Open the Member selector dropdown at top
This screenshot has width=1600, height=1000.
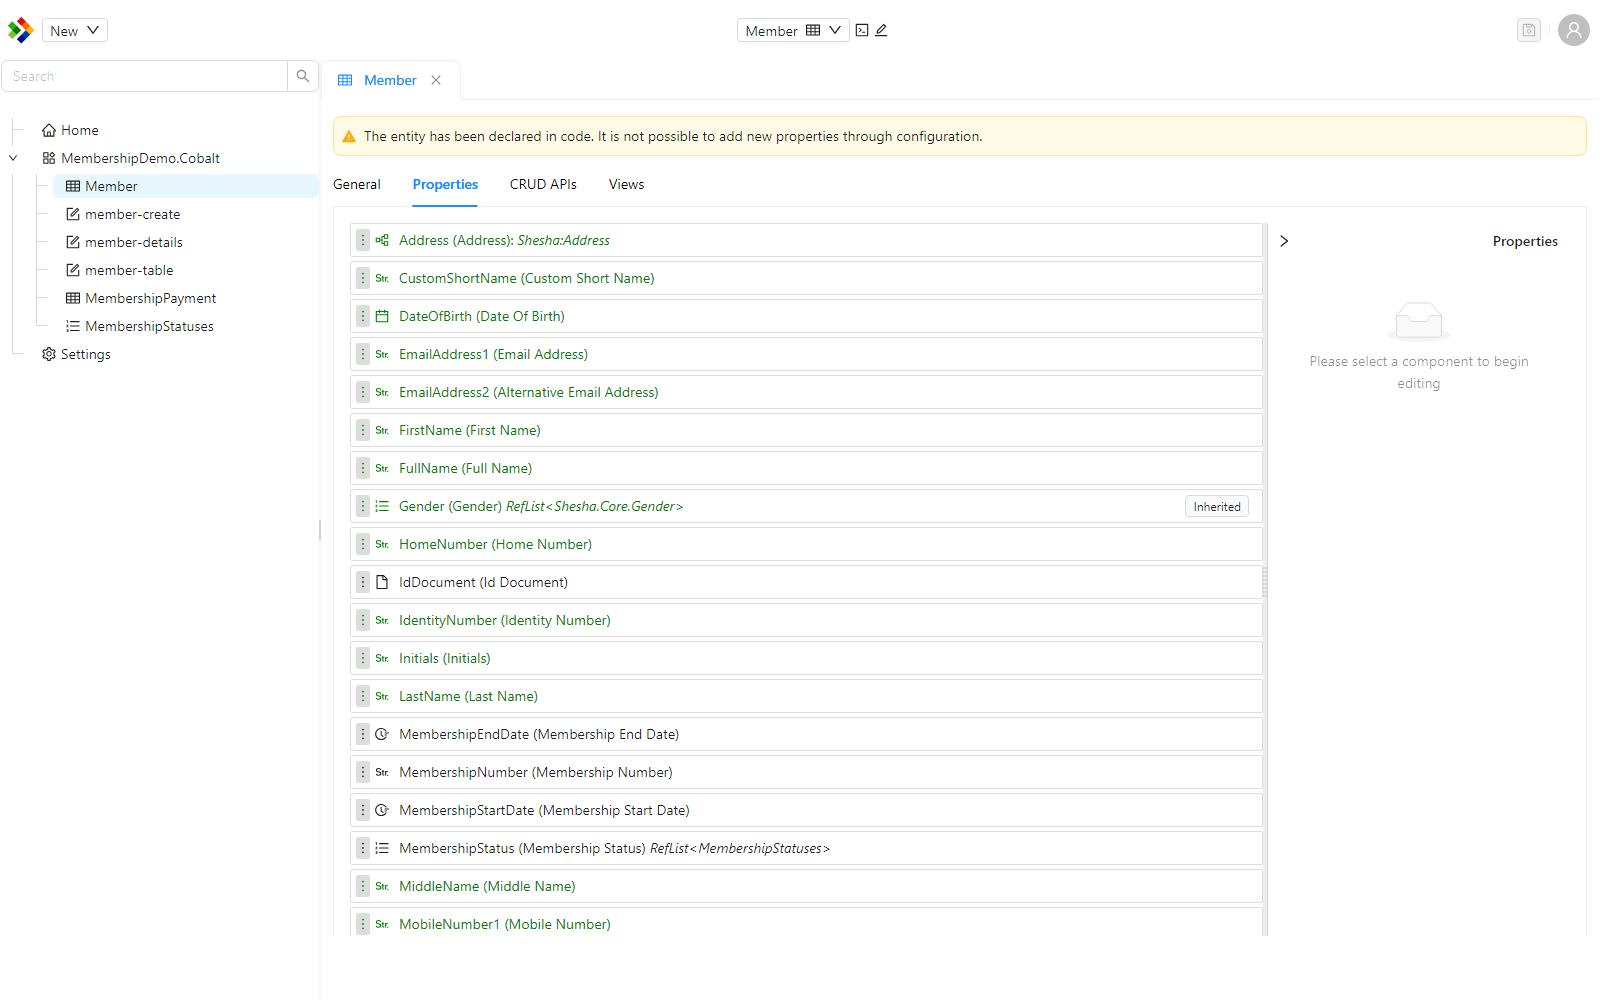coord(793,30)
